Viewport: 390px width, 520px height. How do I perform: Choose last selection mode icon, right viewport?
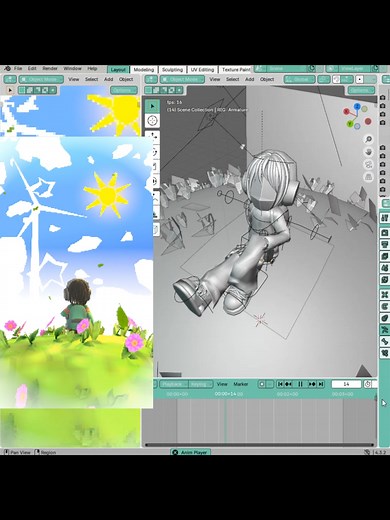pos(179,90)
